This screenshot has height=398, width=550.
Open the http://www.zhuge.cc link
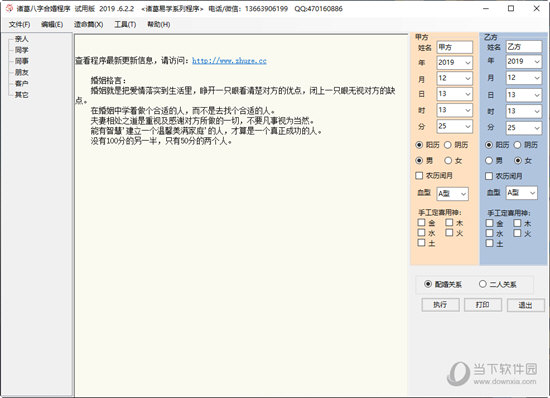click(229, 61)
